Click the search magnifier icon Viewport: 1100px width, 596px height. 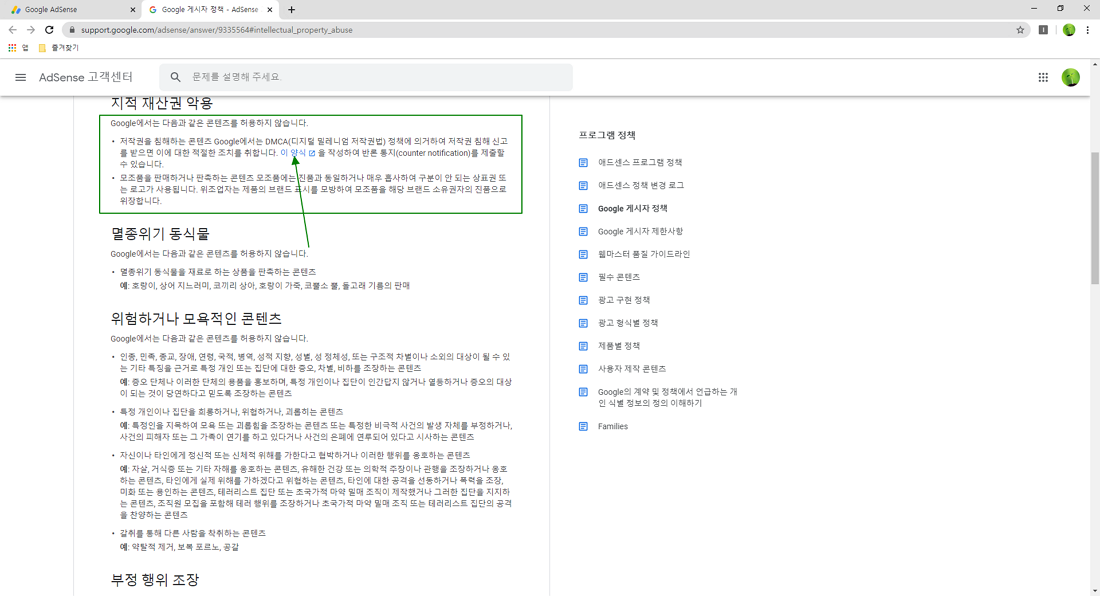(175, 77)
